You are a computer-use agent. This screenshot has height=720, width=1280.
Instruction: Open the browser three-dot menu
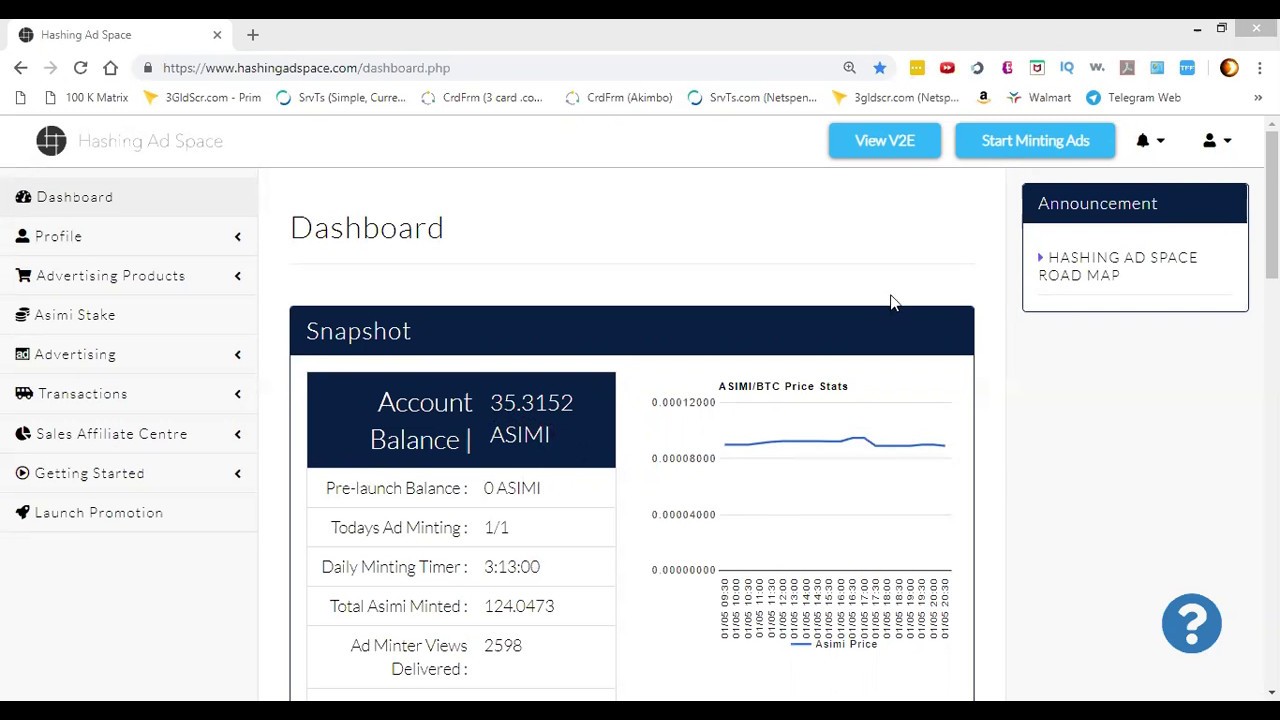[x=1260, y=68]
